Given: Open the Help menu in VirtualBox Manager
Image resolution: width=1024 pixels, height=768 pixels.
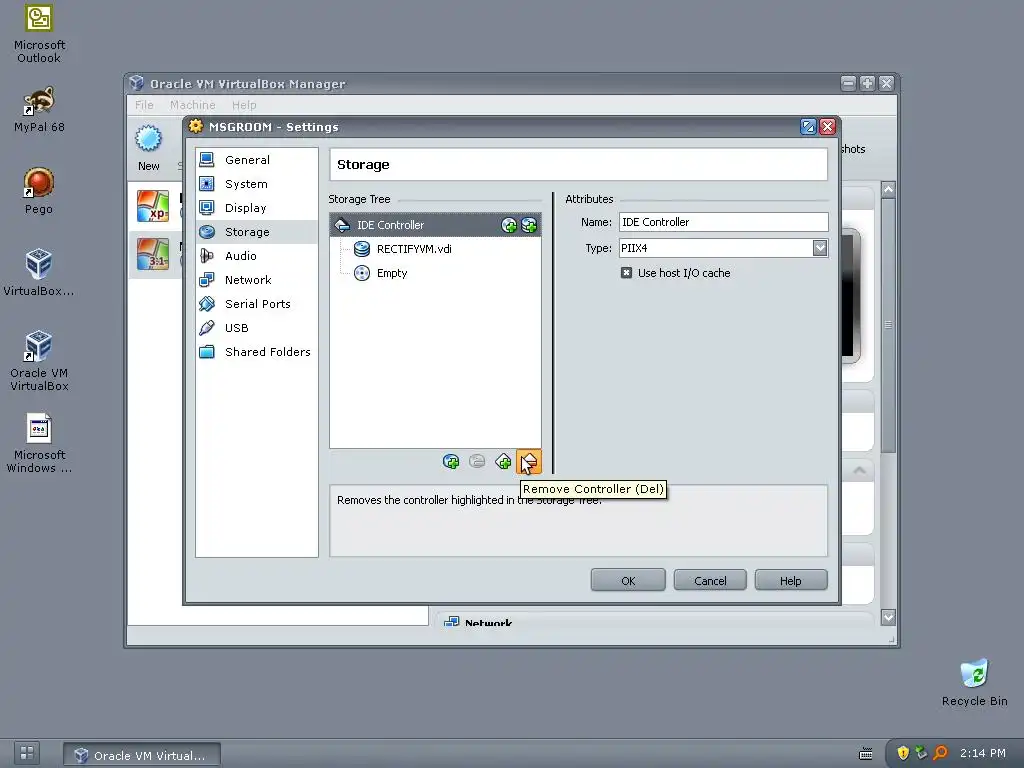Looking at the screenshot, I should [x=244, y=105].
